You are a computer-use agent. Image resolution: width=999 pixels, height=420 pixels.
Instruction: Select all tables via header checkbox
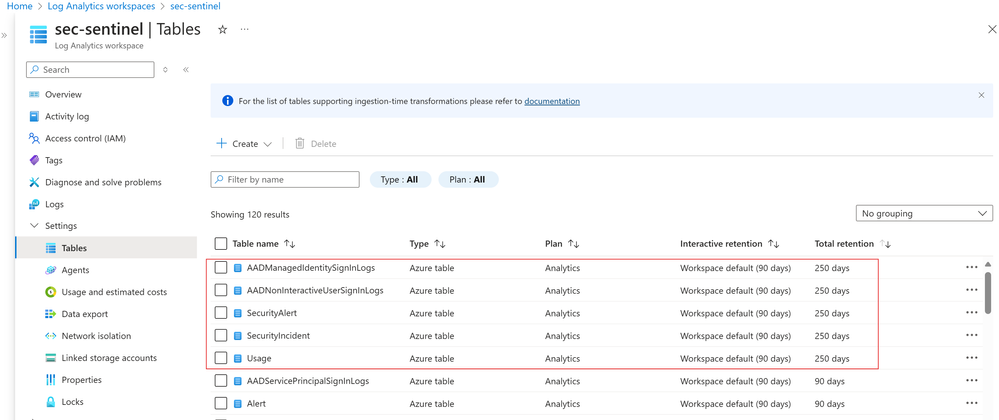221,243
